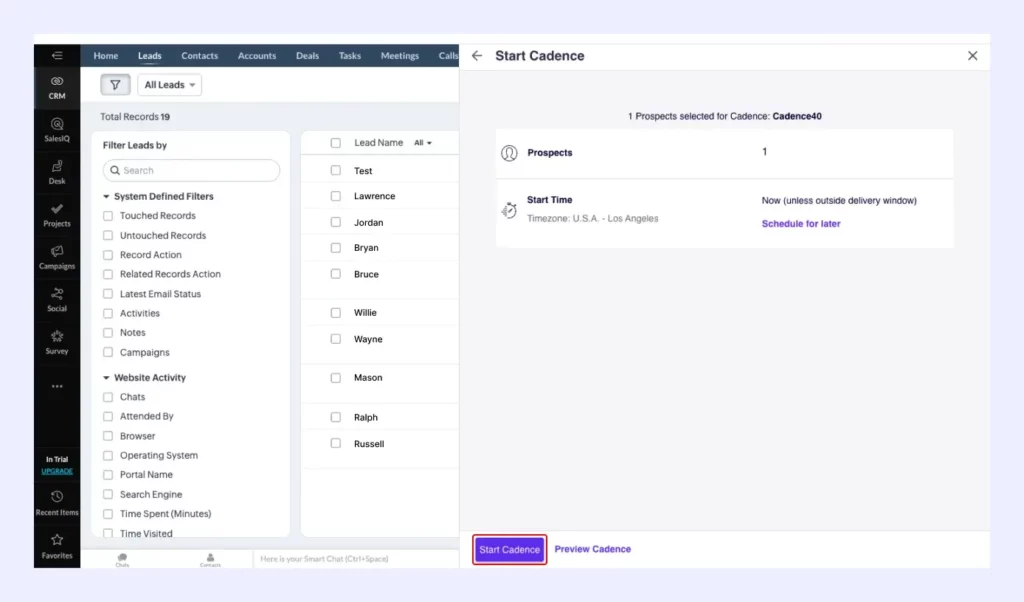Open Favorites star in sidebar

click(57, 547)
